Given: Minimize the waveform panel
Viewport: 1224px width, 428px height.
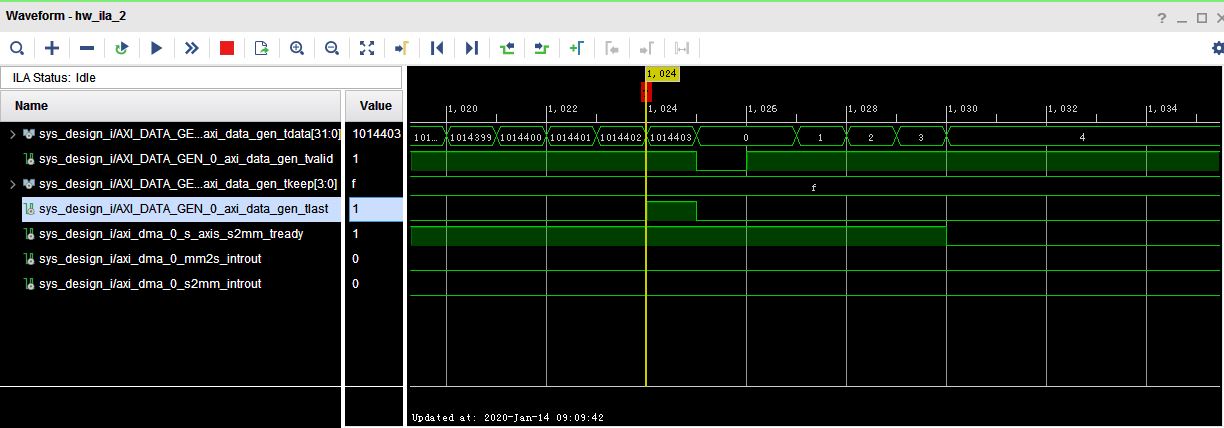Looking at the screenshot, I should 1181,19.
